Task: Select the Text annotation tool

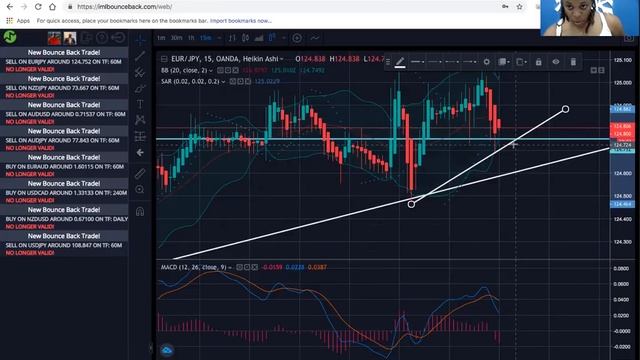Action: click(x=140, y=104)
